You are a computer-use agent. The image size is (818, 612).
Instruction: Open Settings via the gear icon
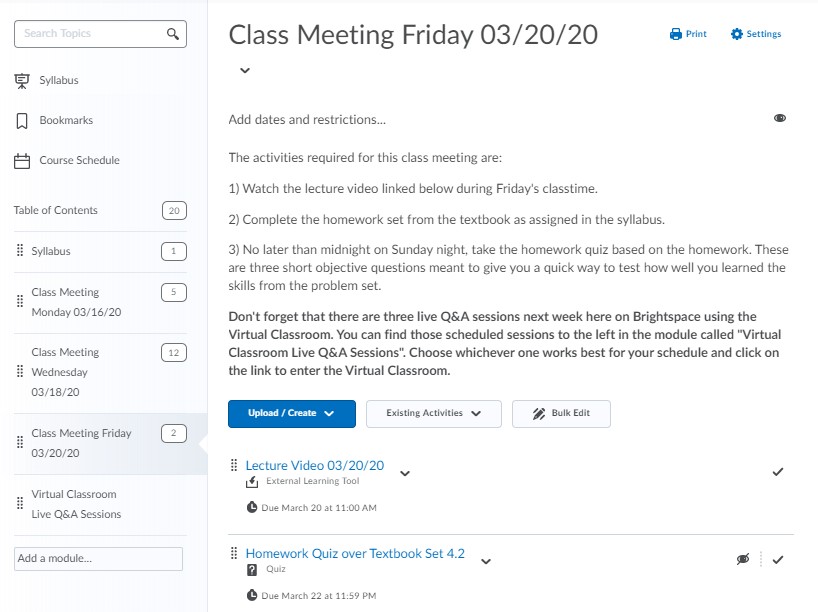tap(737, 34)
